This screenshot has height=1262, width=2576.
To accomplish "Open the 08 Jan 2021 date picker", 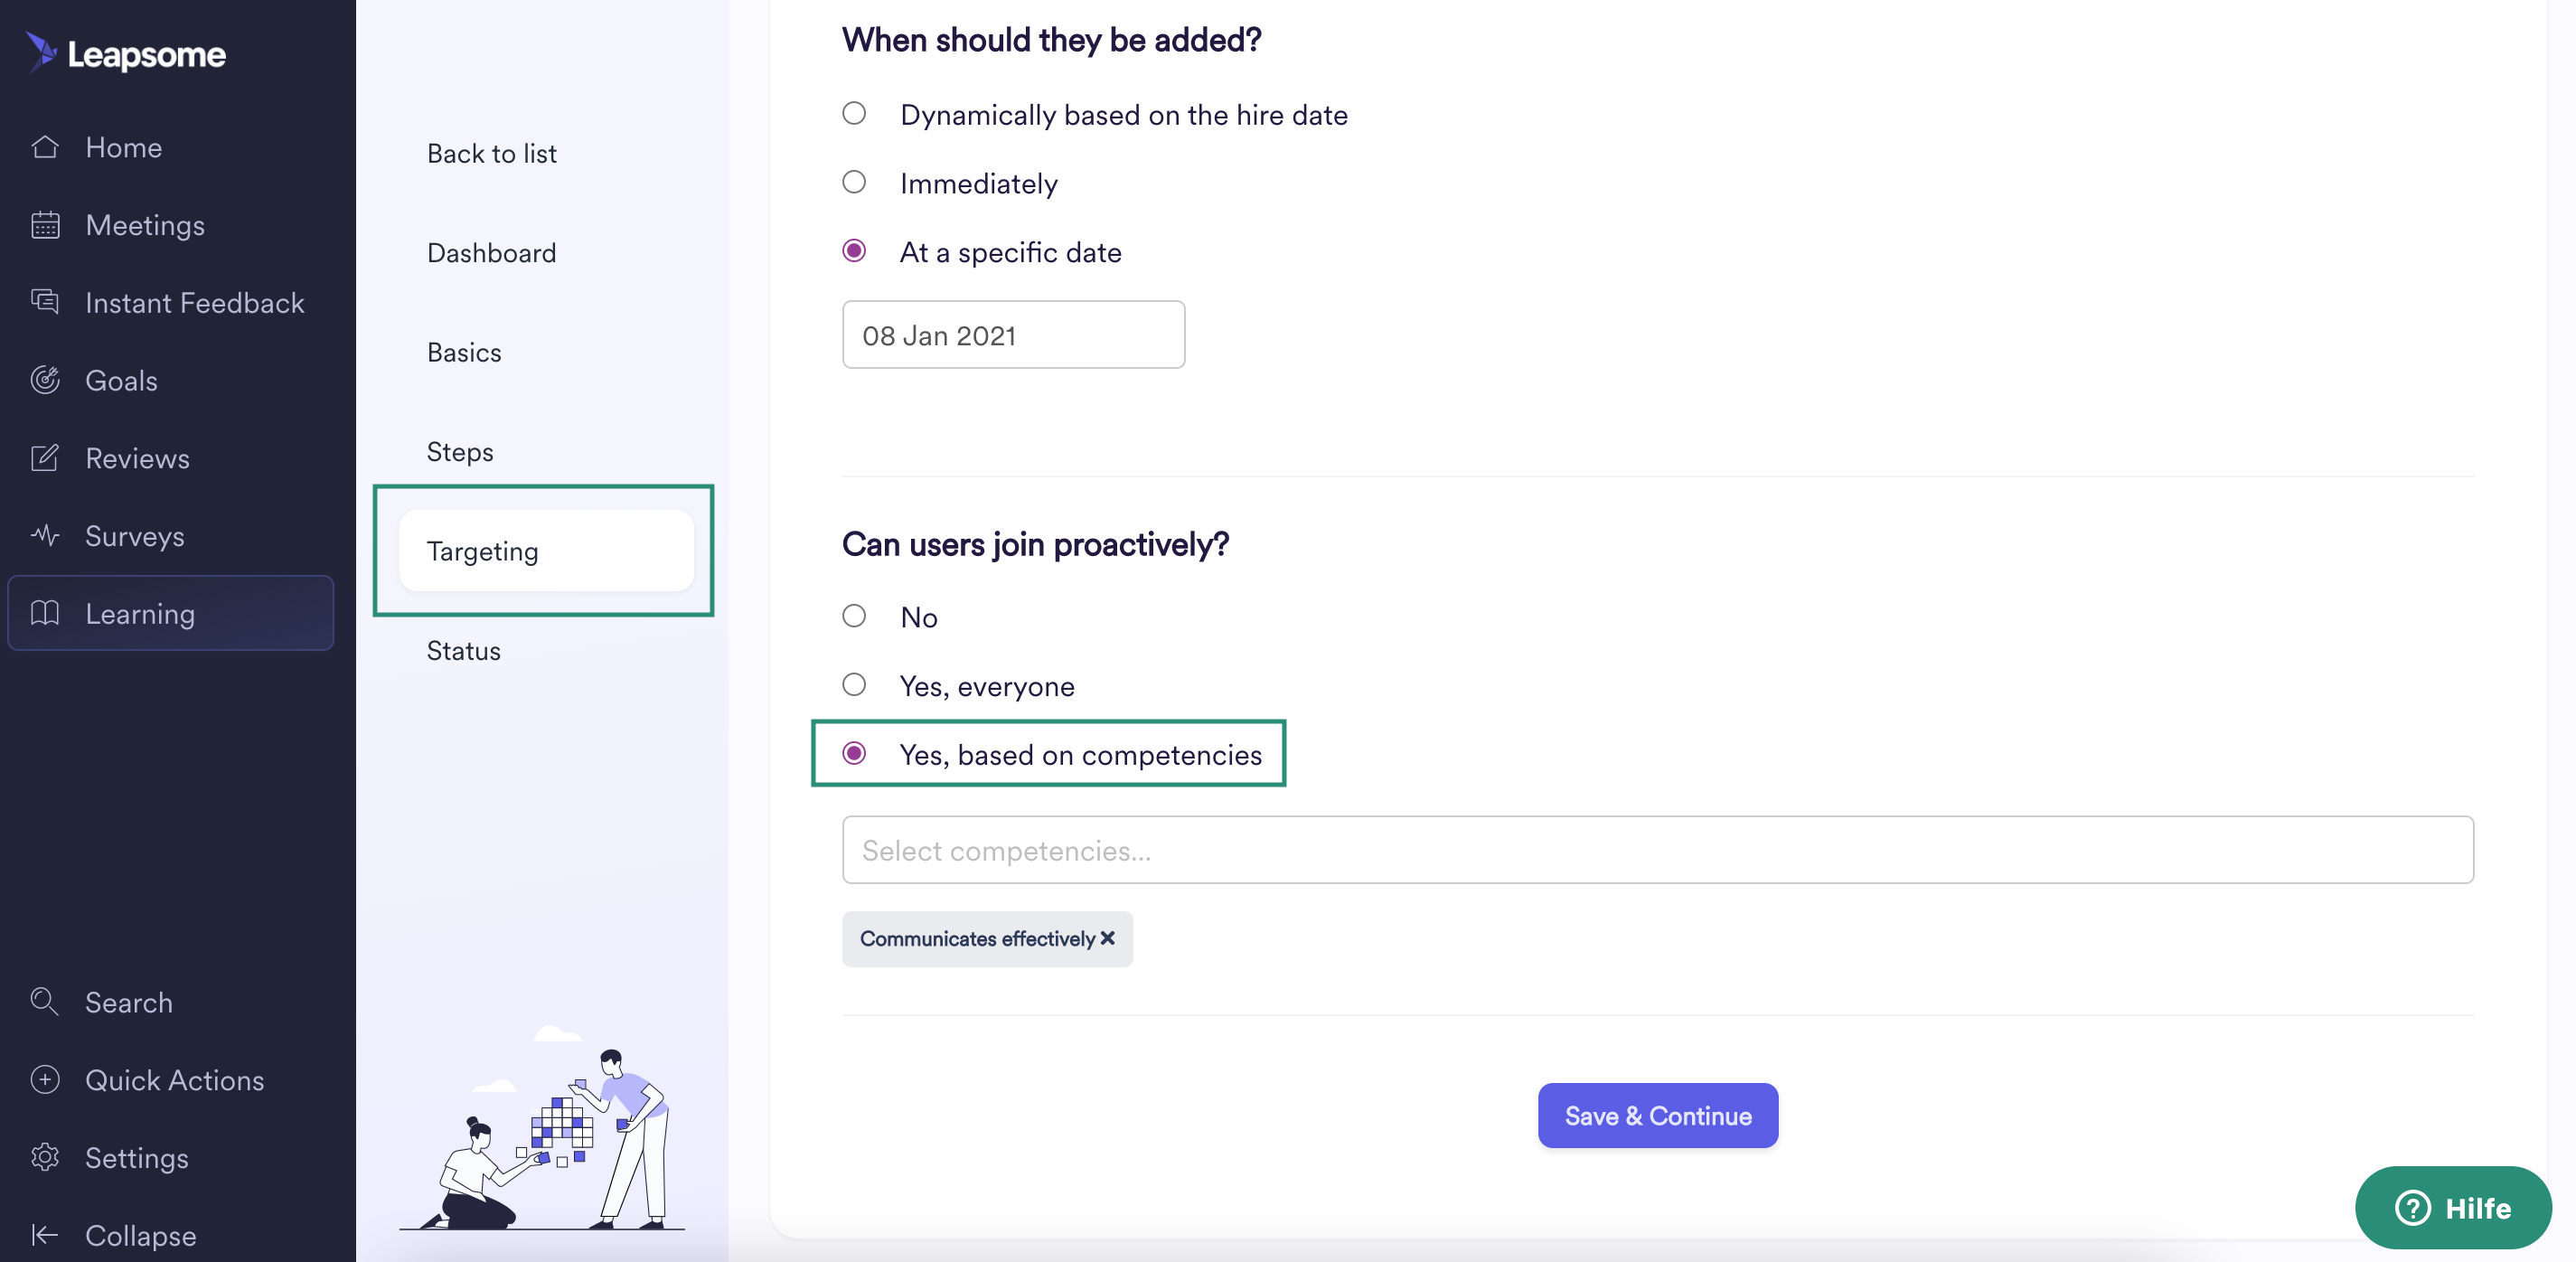I will tap(1013, 335).
